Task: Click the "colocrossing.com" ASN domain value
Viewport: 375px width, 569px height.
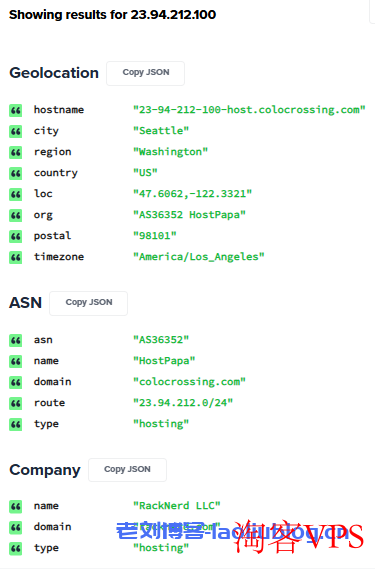Action: click(x=189, y=382)
